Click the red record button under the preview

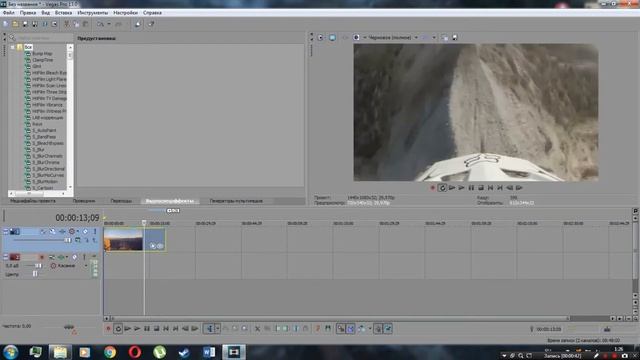tap(433, 188)
